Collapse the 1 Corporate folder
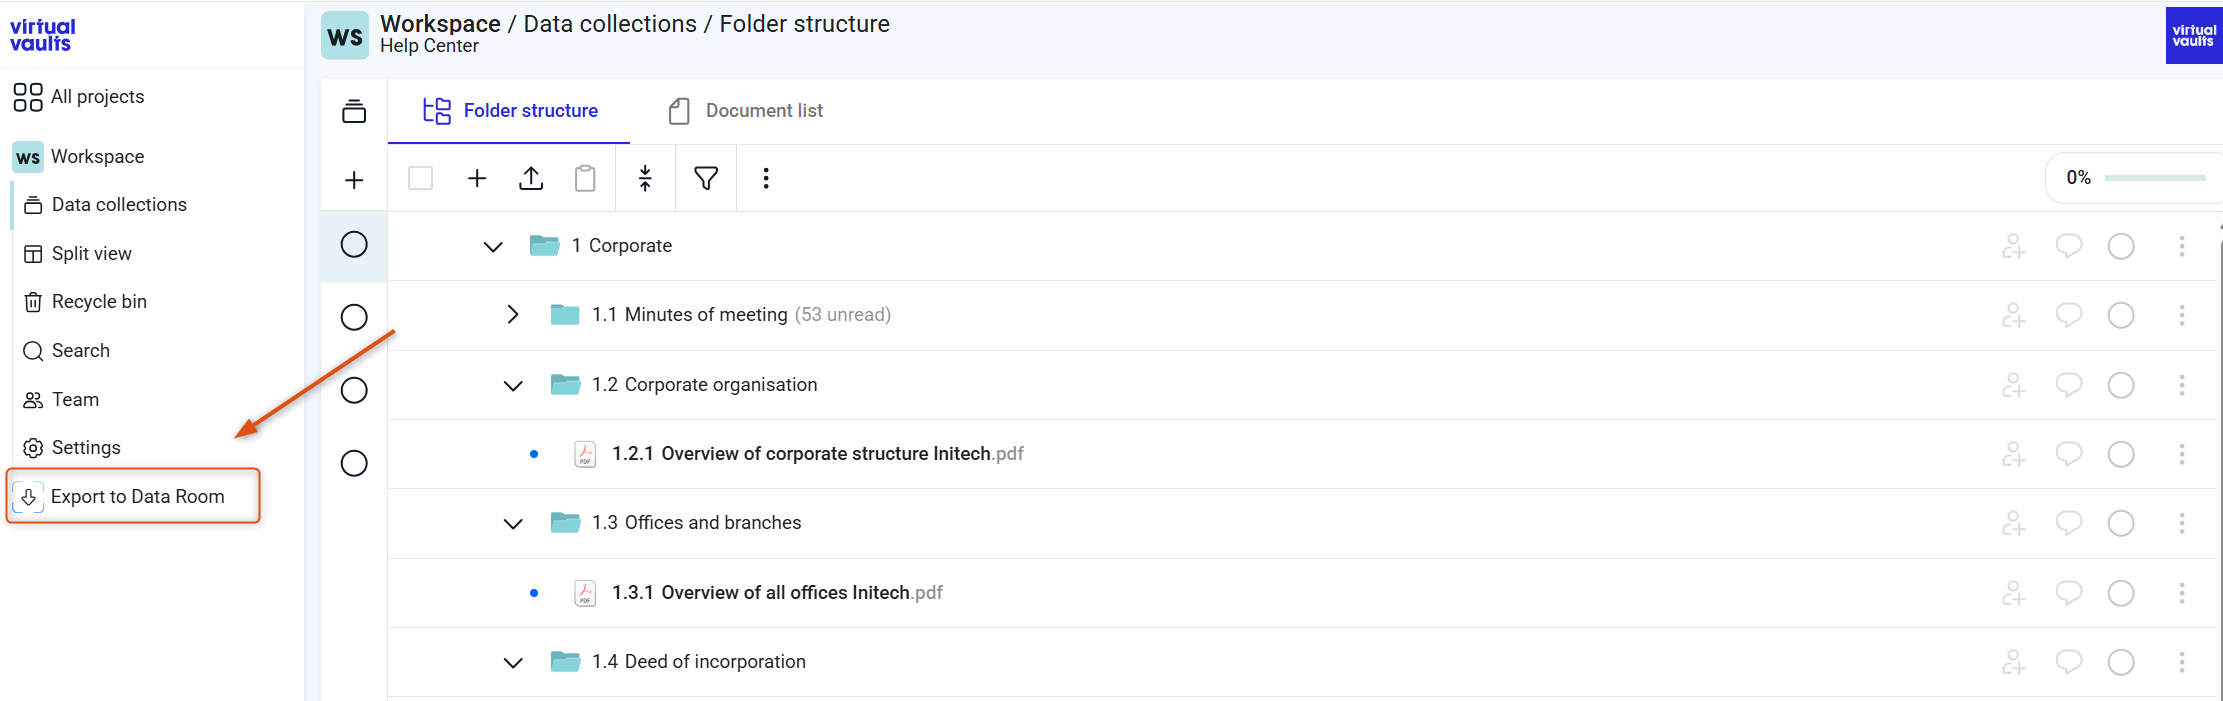This screenshot has width=2223, height=701. point(493,246)
